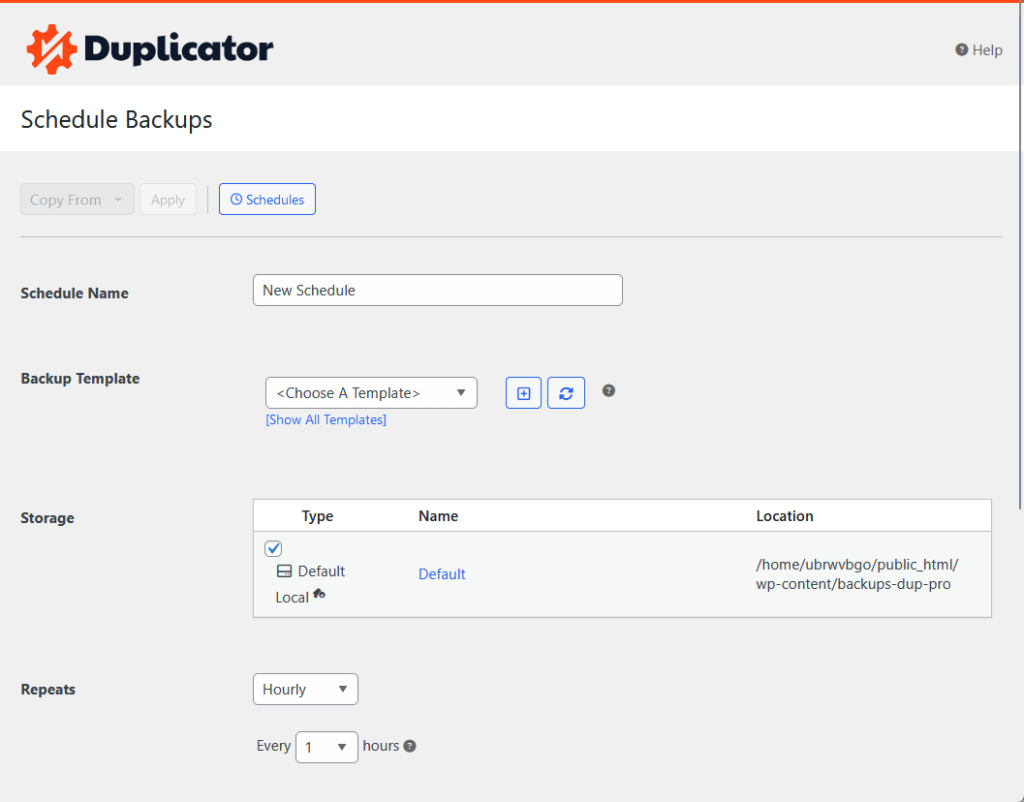Click the refresh templates icon
The height and width of the screenshot is (802, 1024).
(566, 393)
